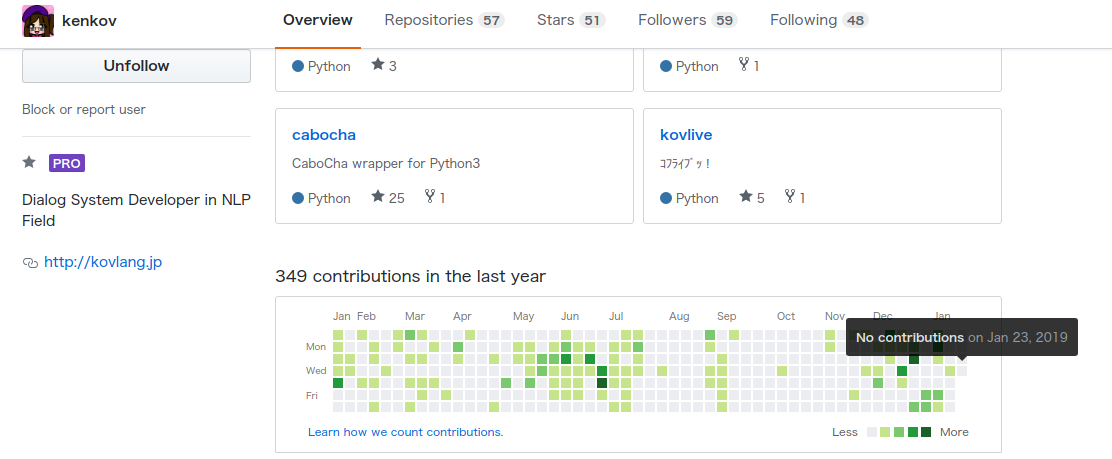
Task: Click the darkest green legend swatch
Action: pyautogui.click(x=926, y=432)
